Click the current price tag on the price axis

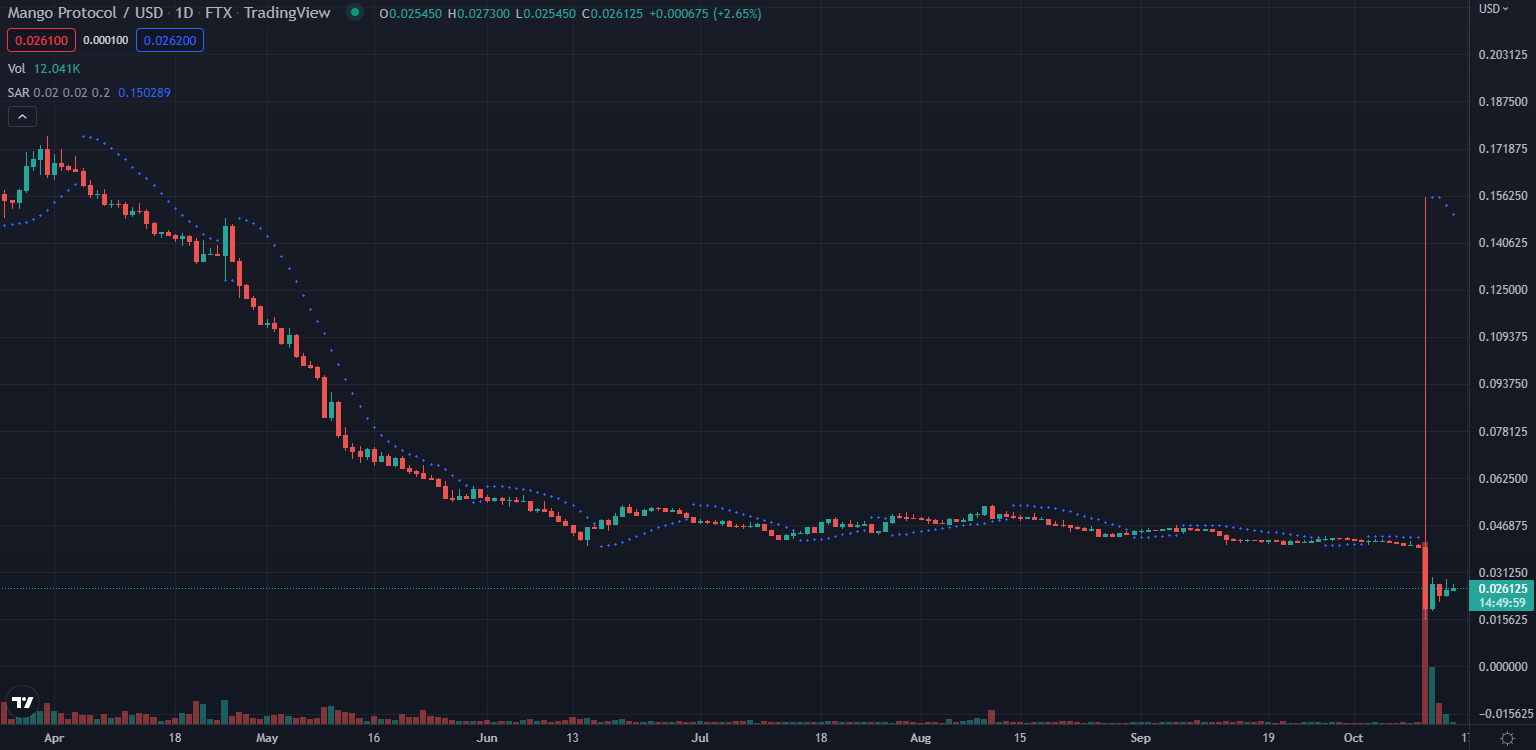[1501, 588]
